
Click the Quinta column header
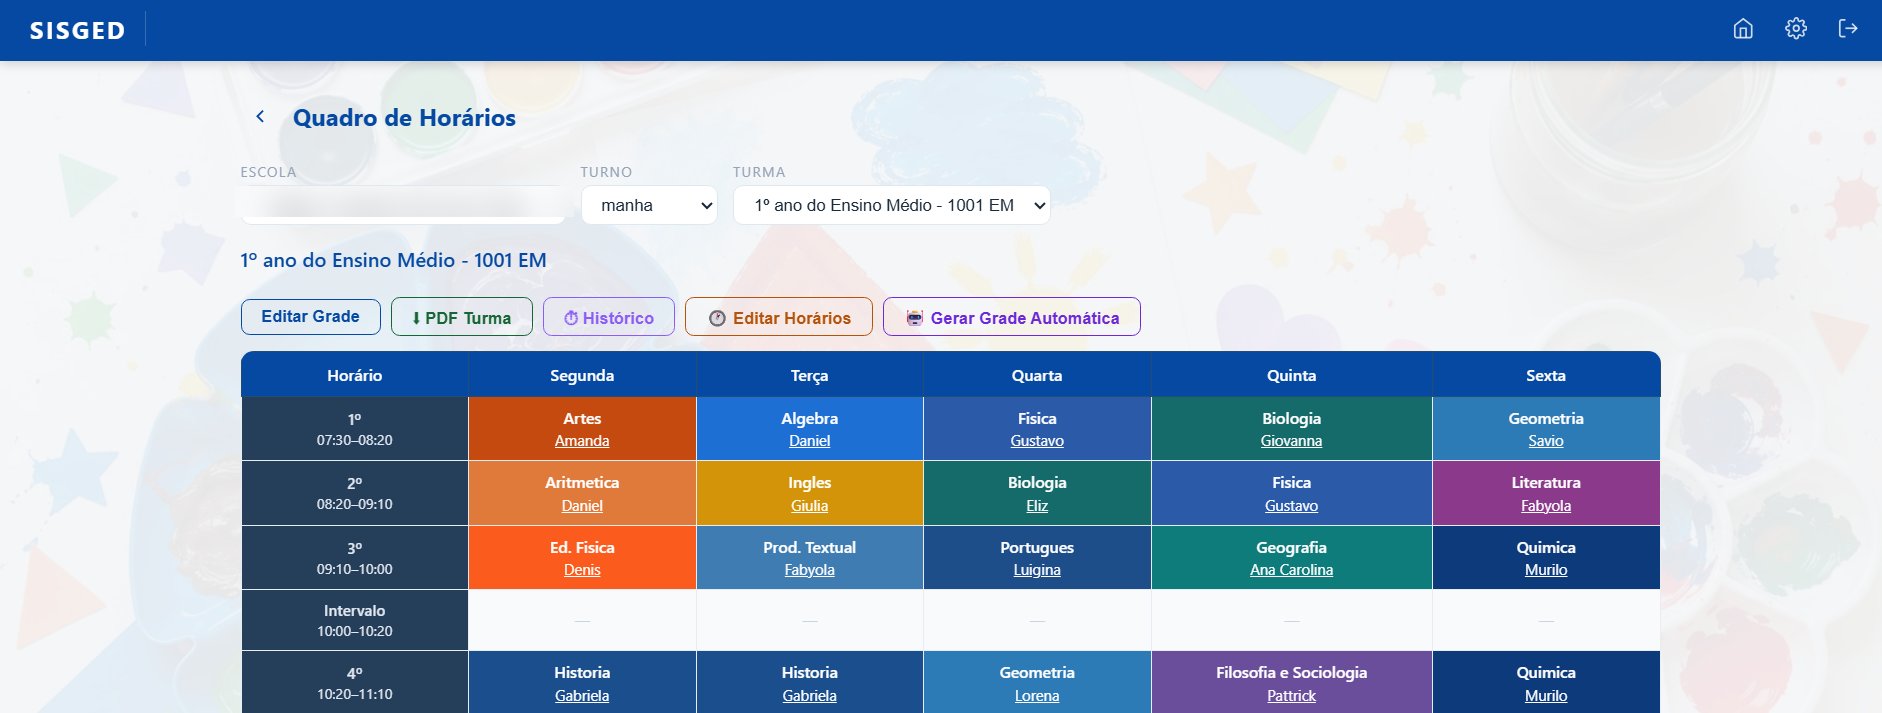coord(1291,375)
